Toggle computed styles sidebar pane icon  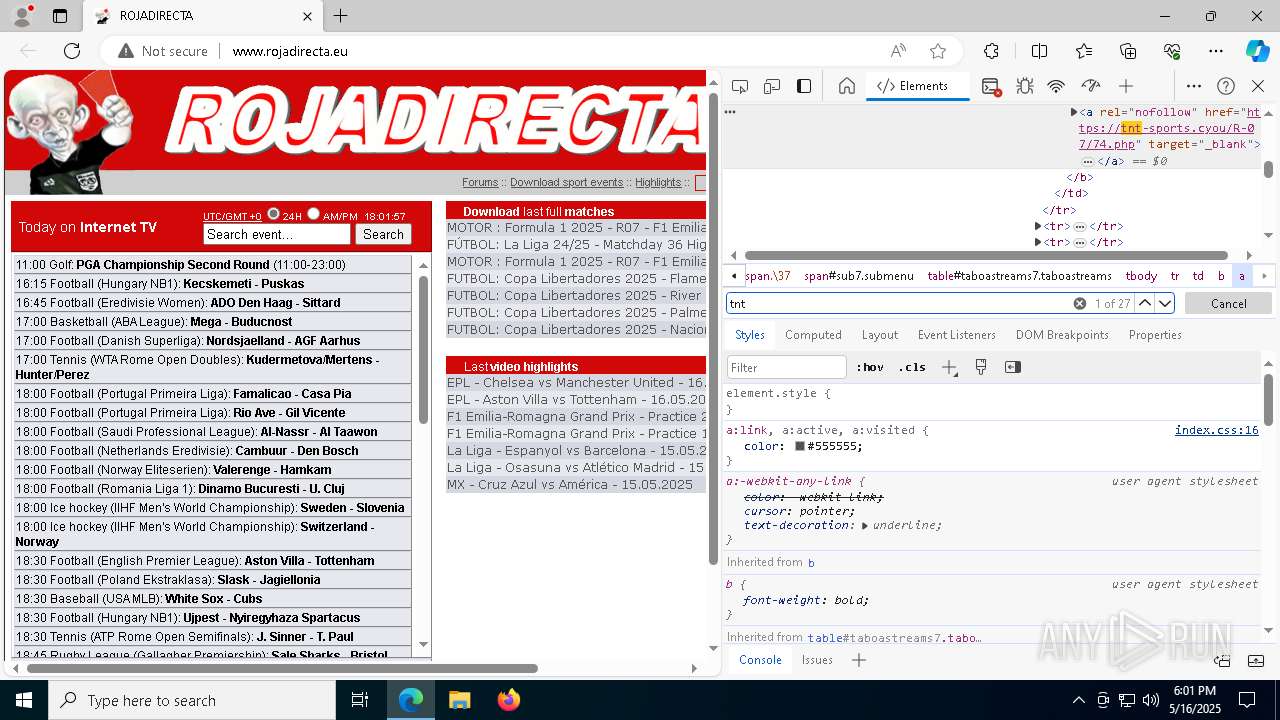coord(1013,367)
